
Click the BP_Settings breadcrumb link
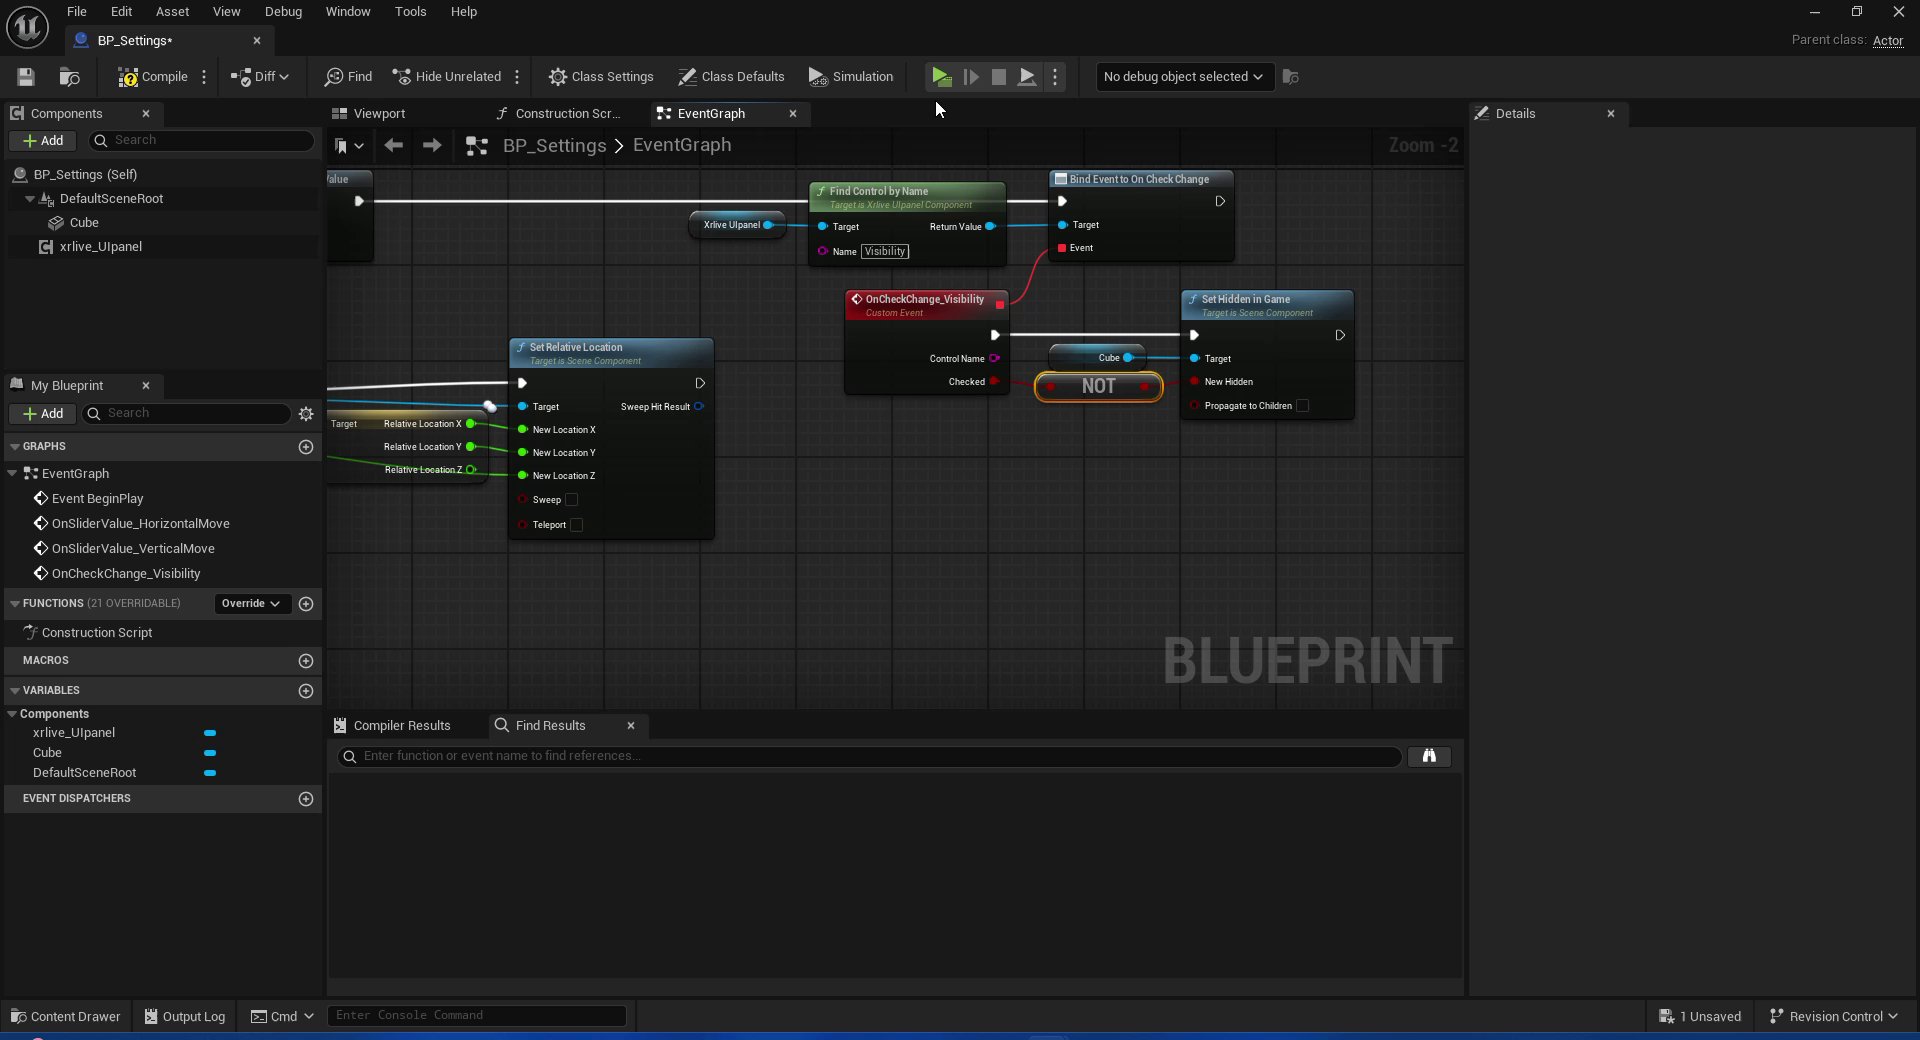coord(554,146)
